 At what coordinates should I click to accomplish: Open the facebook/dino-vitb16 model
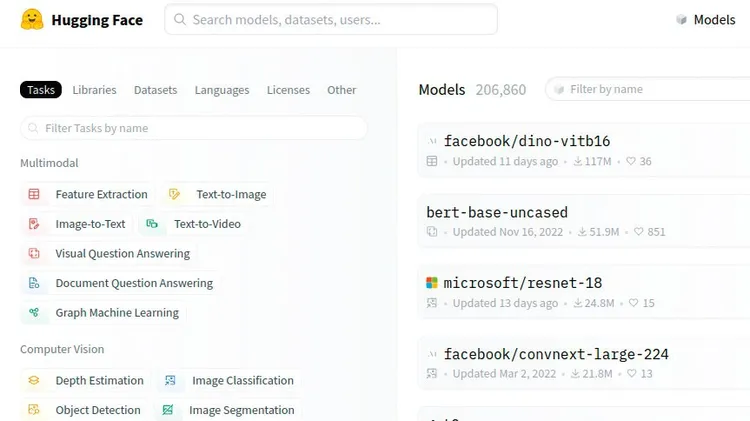pyautogui.click(x=527, y=141)
